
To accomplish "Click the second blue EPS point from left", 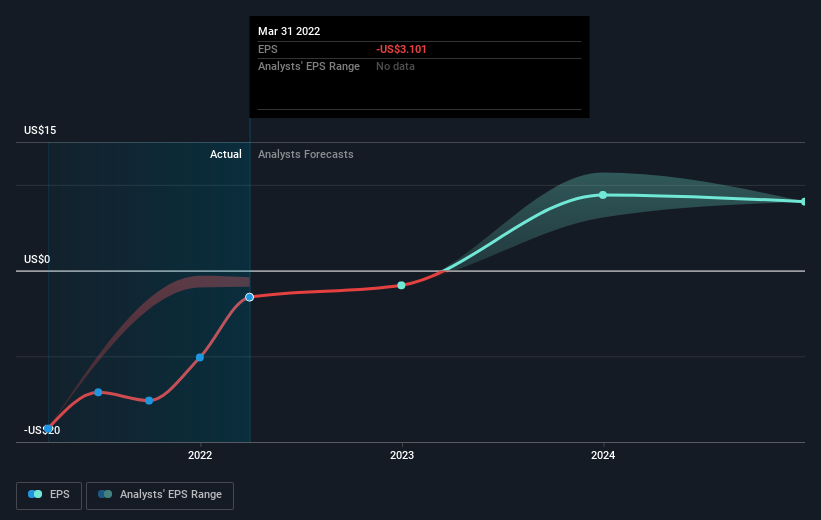I will click(98, 392).
